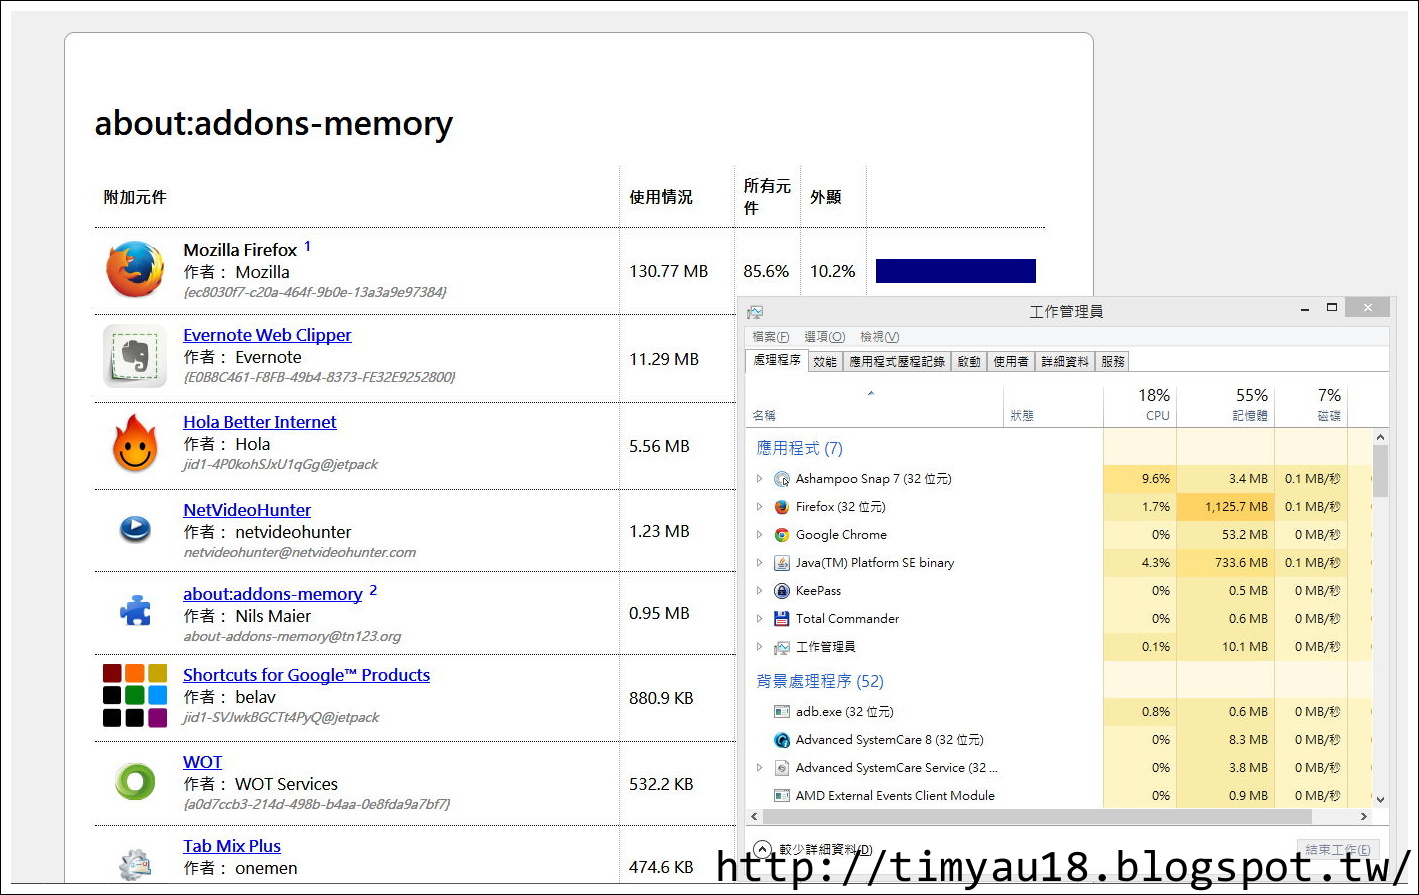Open the Evernote Web Clipper link

(x=267, y=335)
